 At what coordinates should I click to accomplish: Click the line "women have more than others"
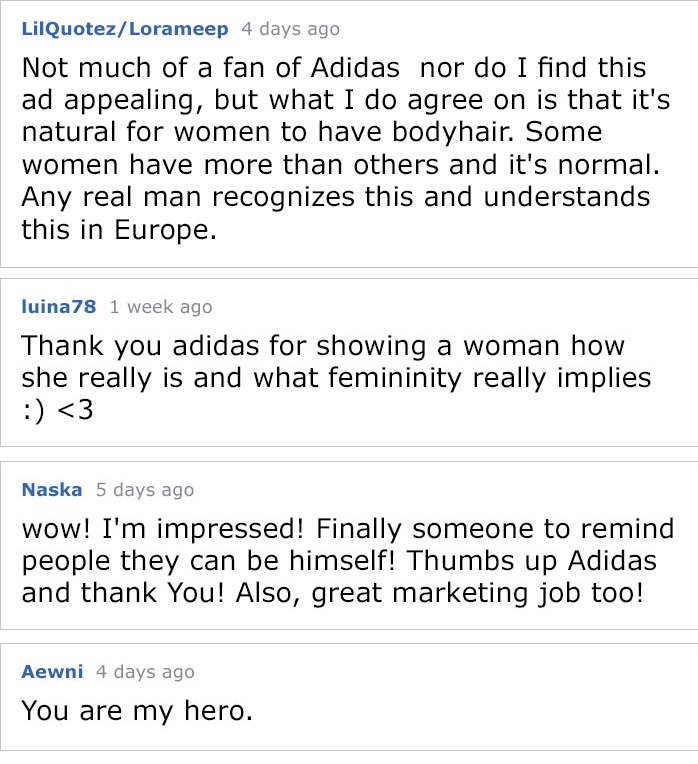point(340,164)
